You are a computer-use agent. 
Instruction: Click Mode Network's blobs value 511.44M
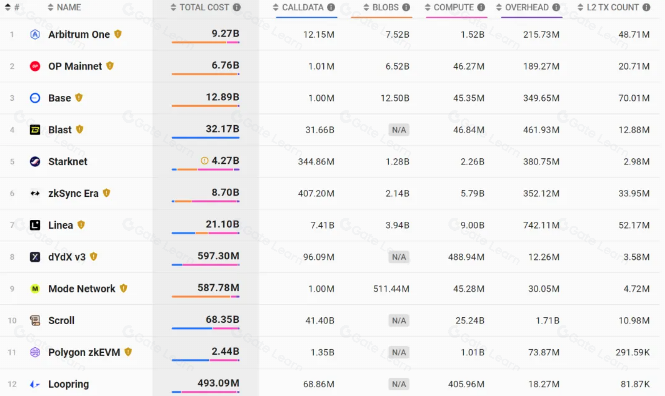391,289
